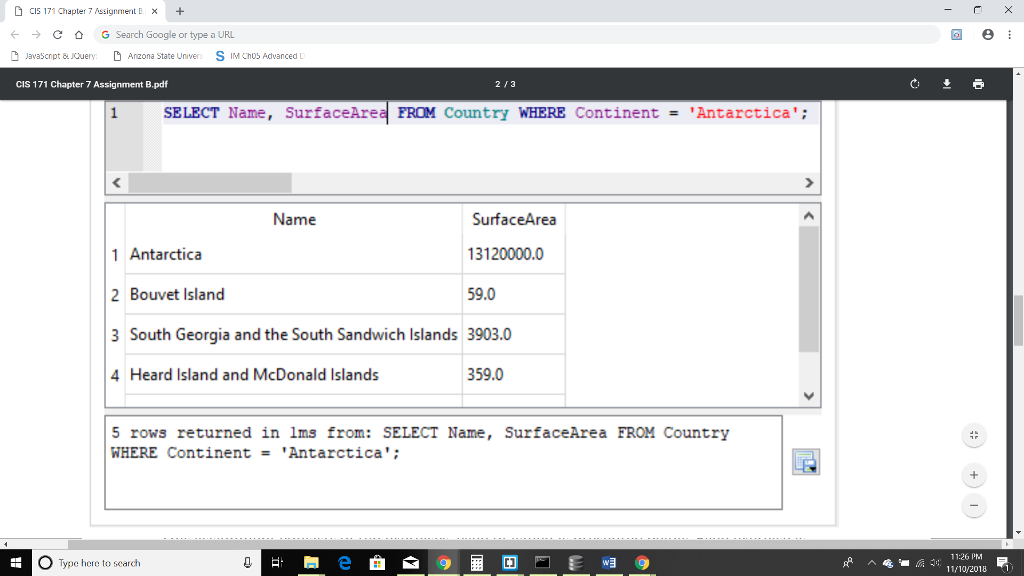
Task: Click the 59.0 surface area value
Action: coord(481,295)
